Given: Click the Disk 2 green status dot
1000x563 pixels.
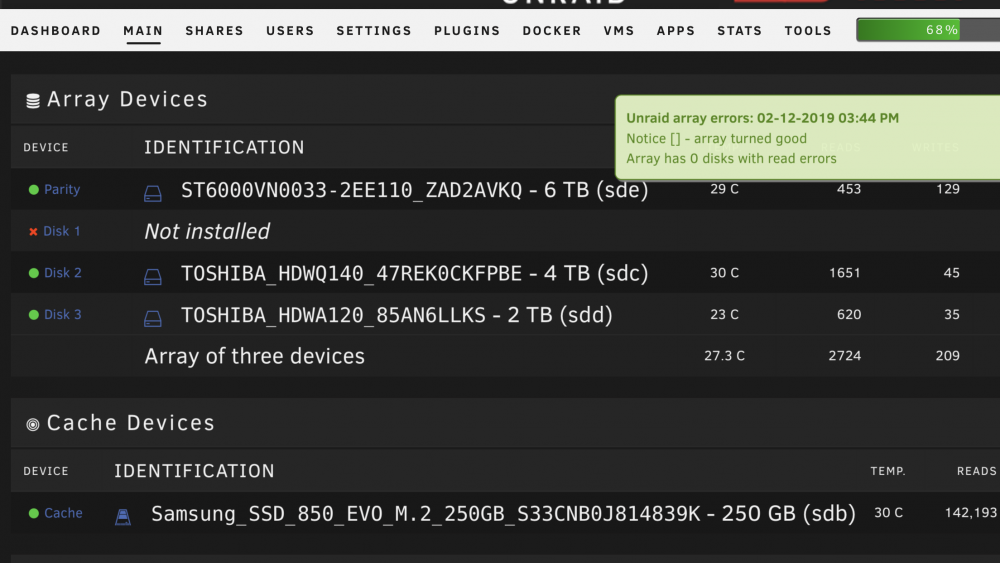Looking at the screenshot, I should (x=34, y=273).
